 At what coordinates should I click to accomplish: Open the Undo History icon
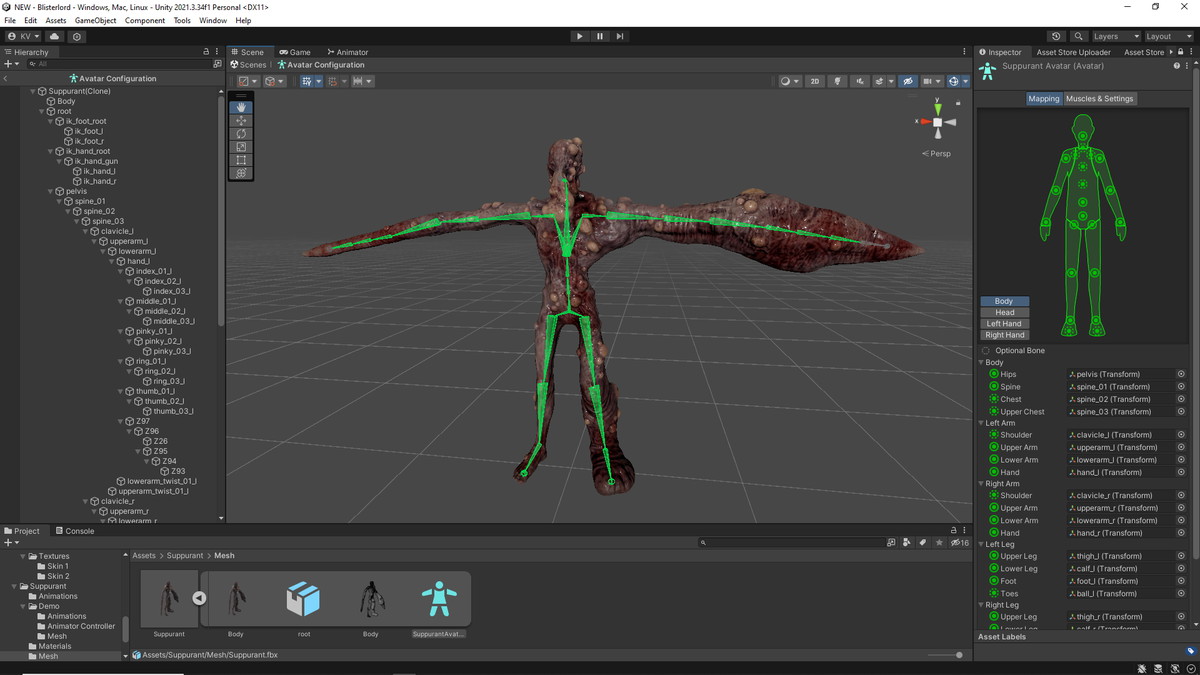coord(1057,36)
